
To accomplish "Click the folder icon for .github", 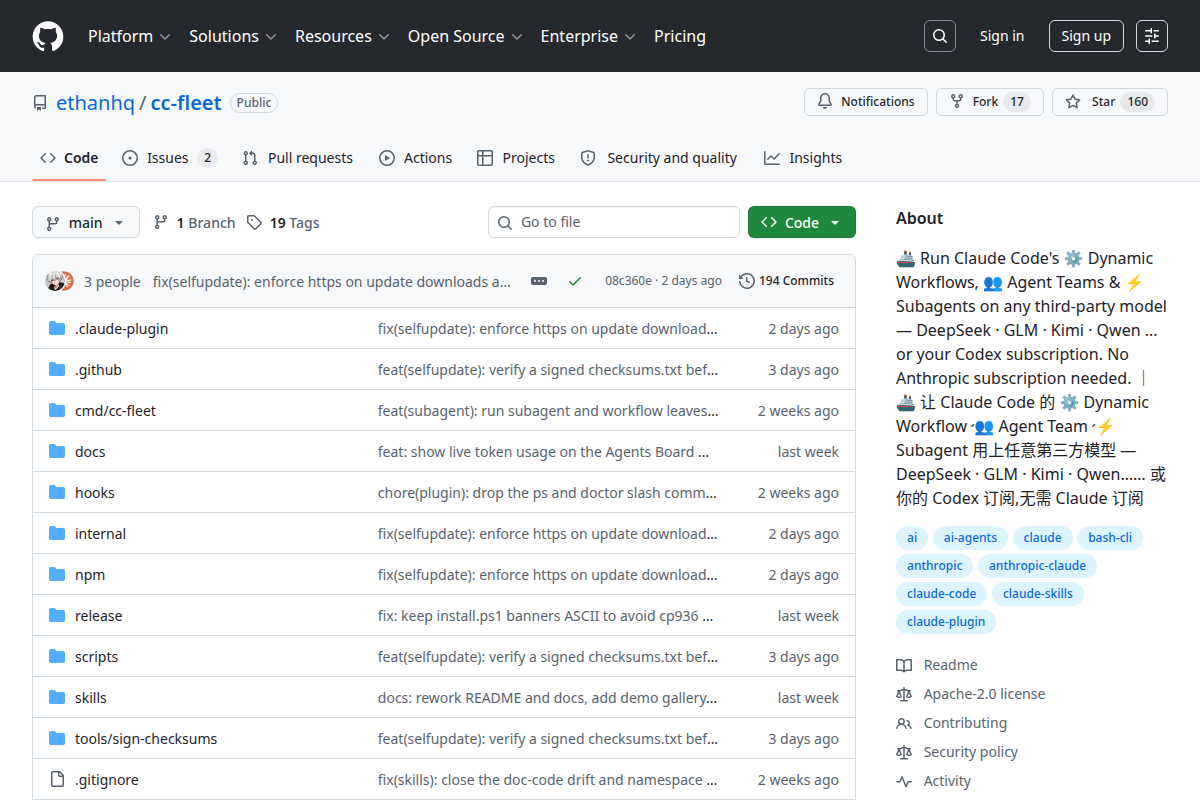I will [57, 370].
